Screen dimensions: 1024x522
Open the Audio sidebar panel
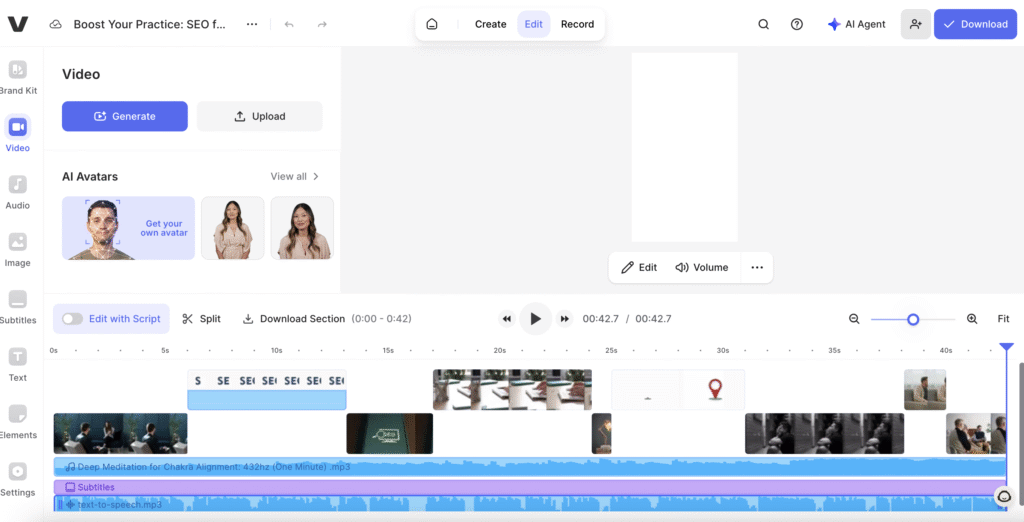(x=18, y=192)
